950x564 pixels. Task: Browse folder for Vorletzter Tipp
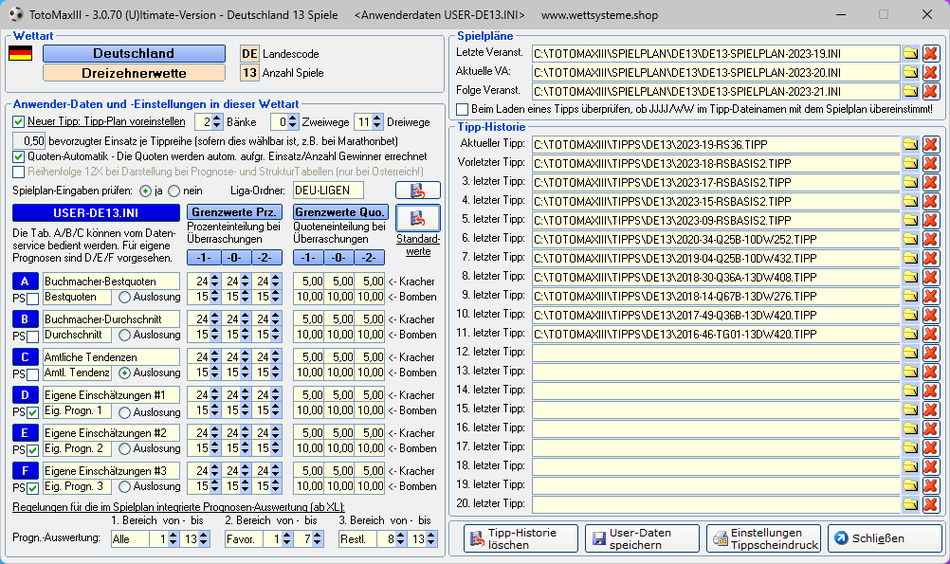(x=910, y=163)
